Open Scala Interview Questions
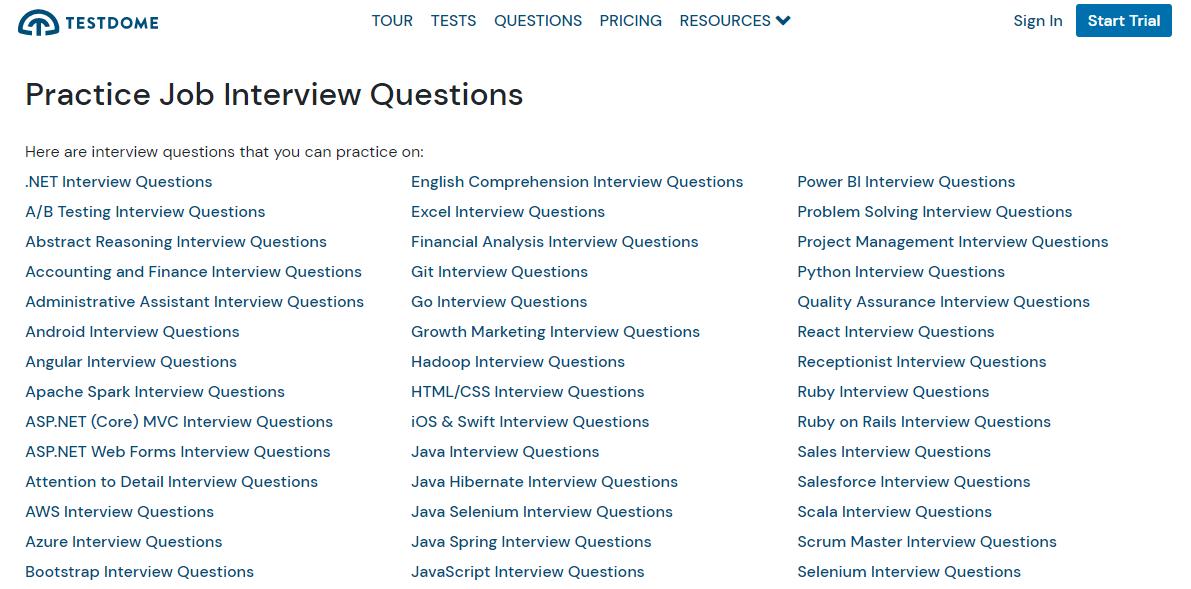This screenshot has height=589, width=1191. coord(895,511)
